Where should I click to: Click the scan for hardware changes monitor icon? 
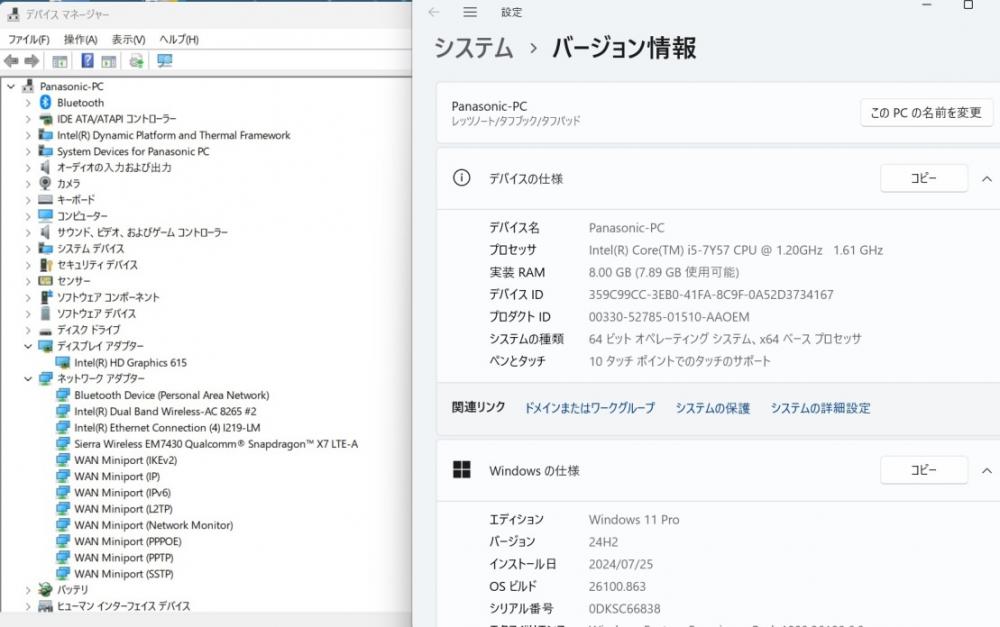point(165,61)
